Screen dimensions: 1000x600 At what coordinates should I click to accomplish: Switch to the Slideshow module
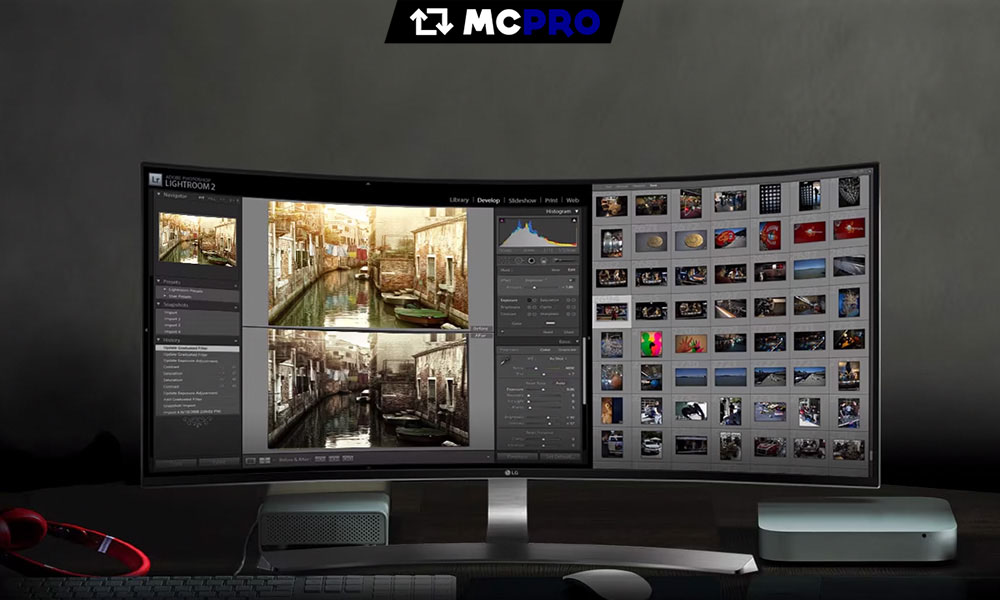pyautogui.click(x=522, y=200)
